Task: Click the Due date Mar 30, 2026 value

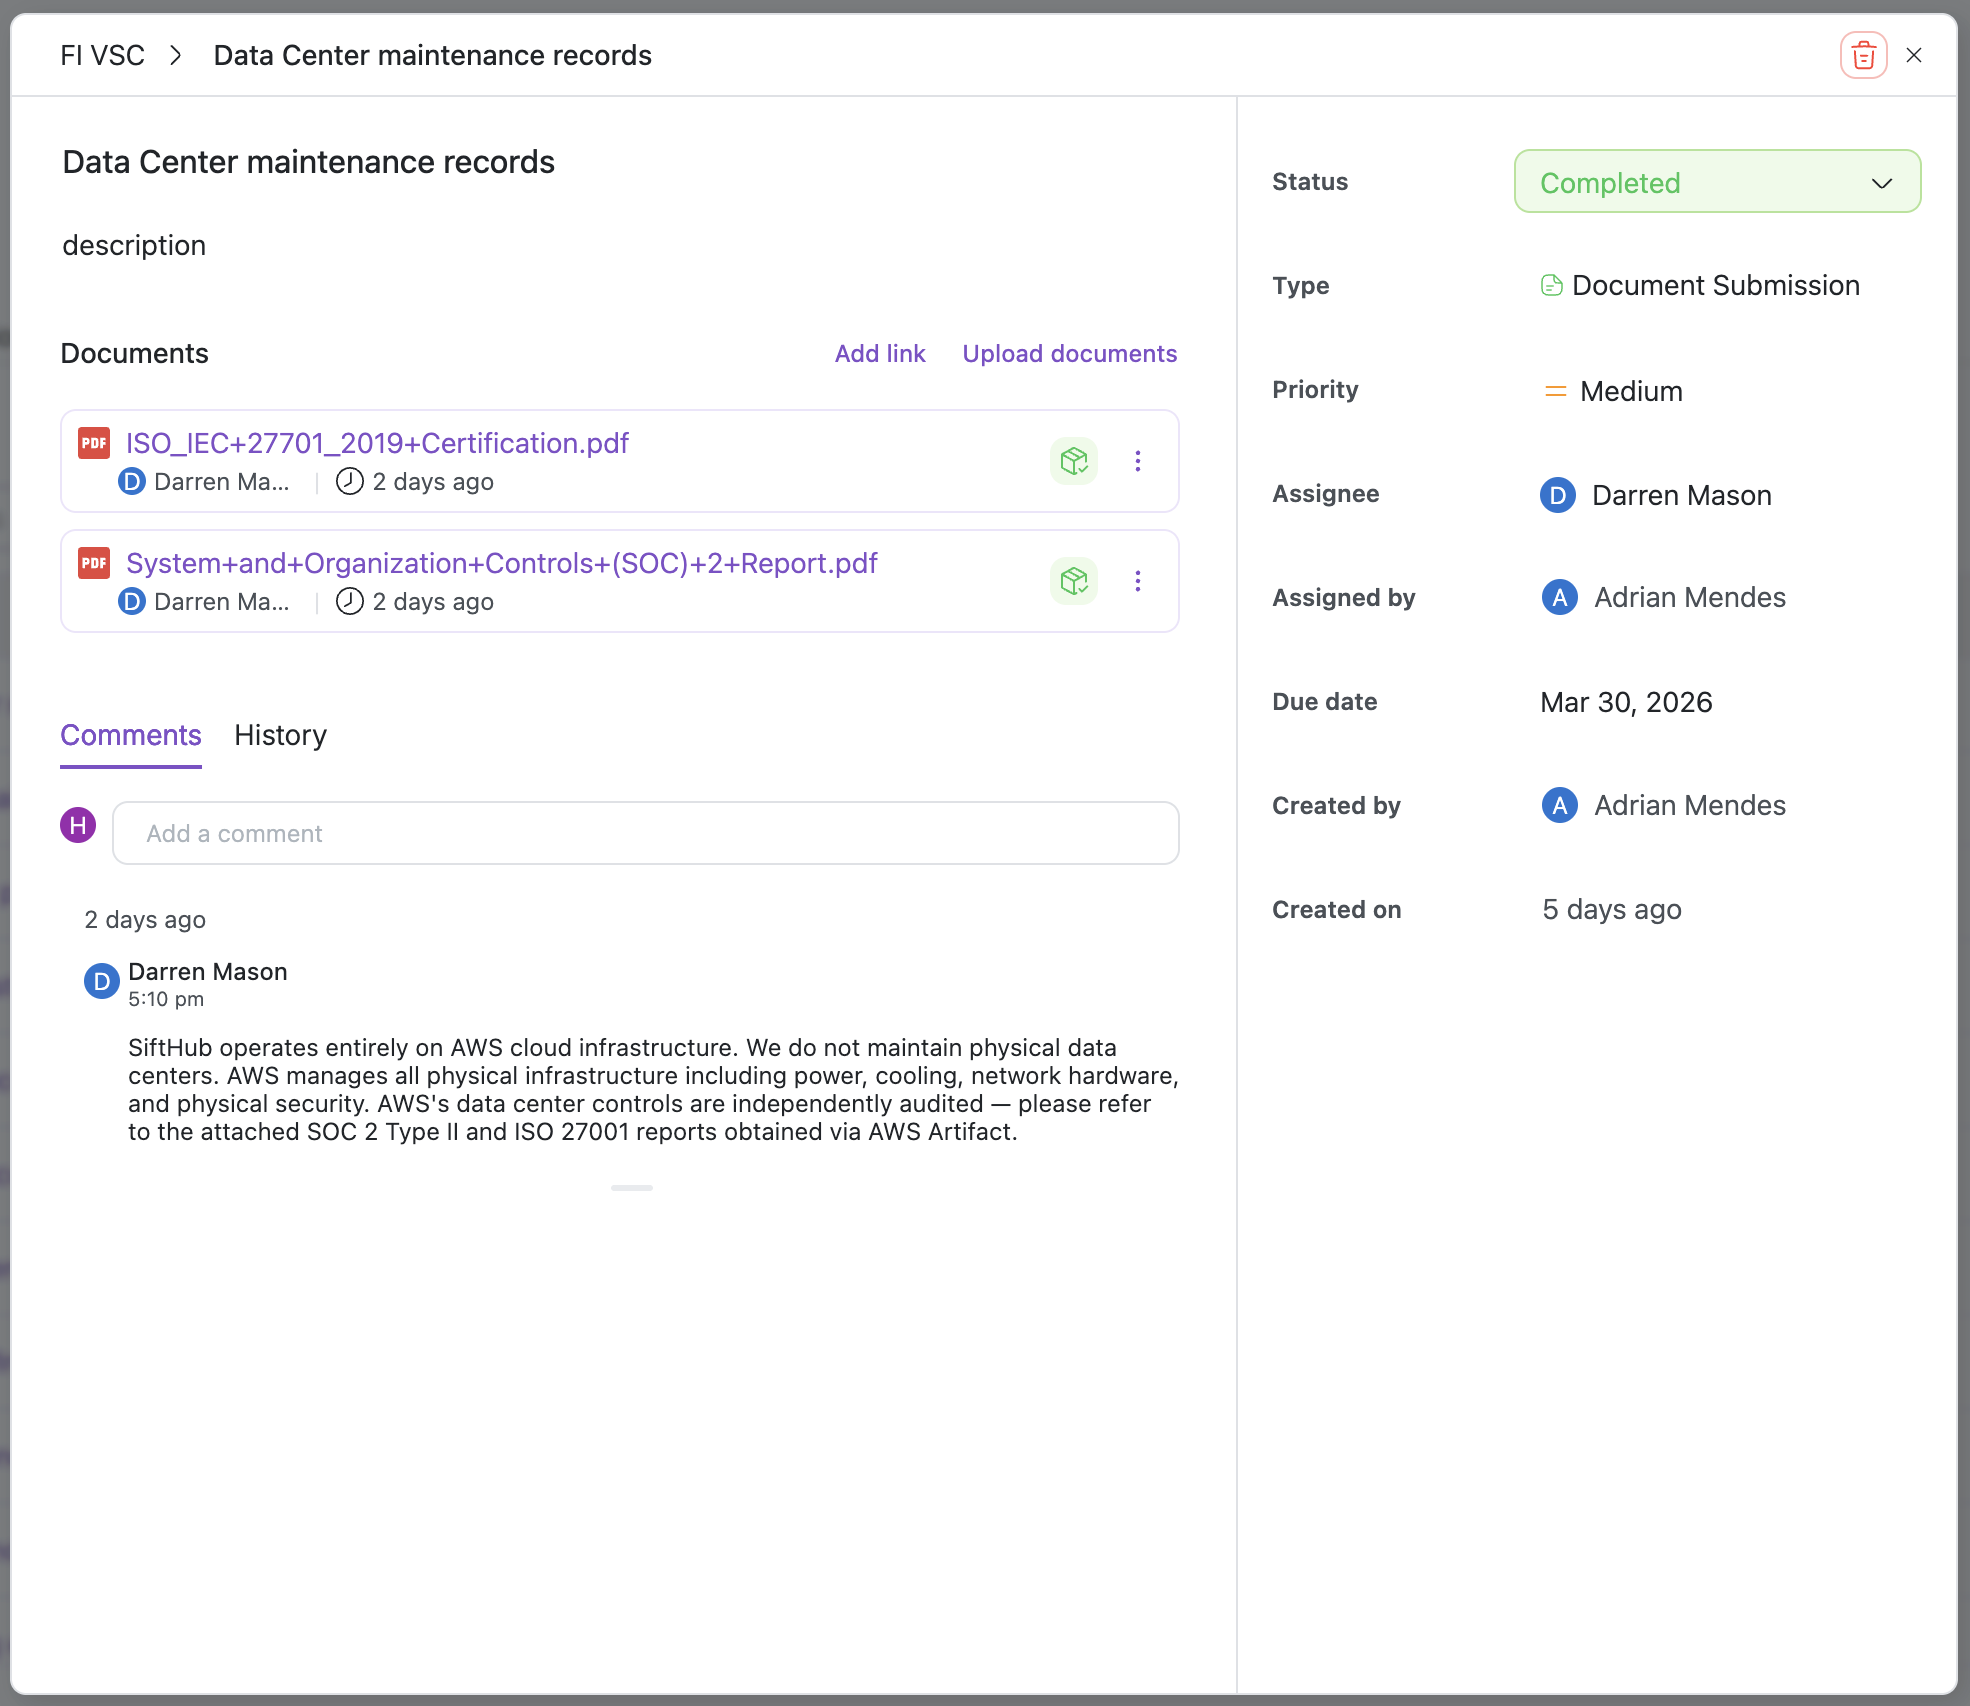Action: [x=1626, y=702]
